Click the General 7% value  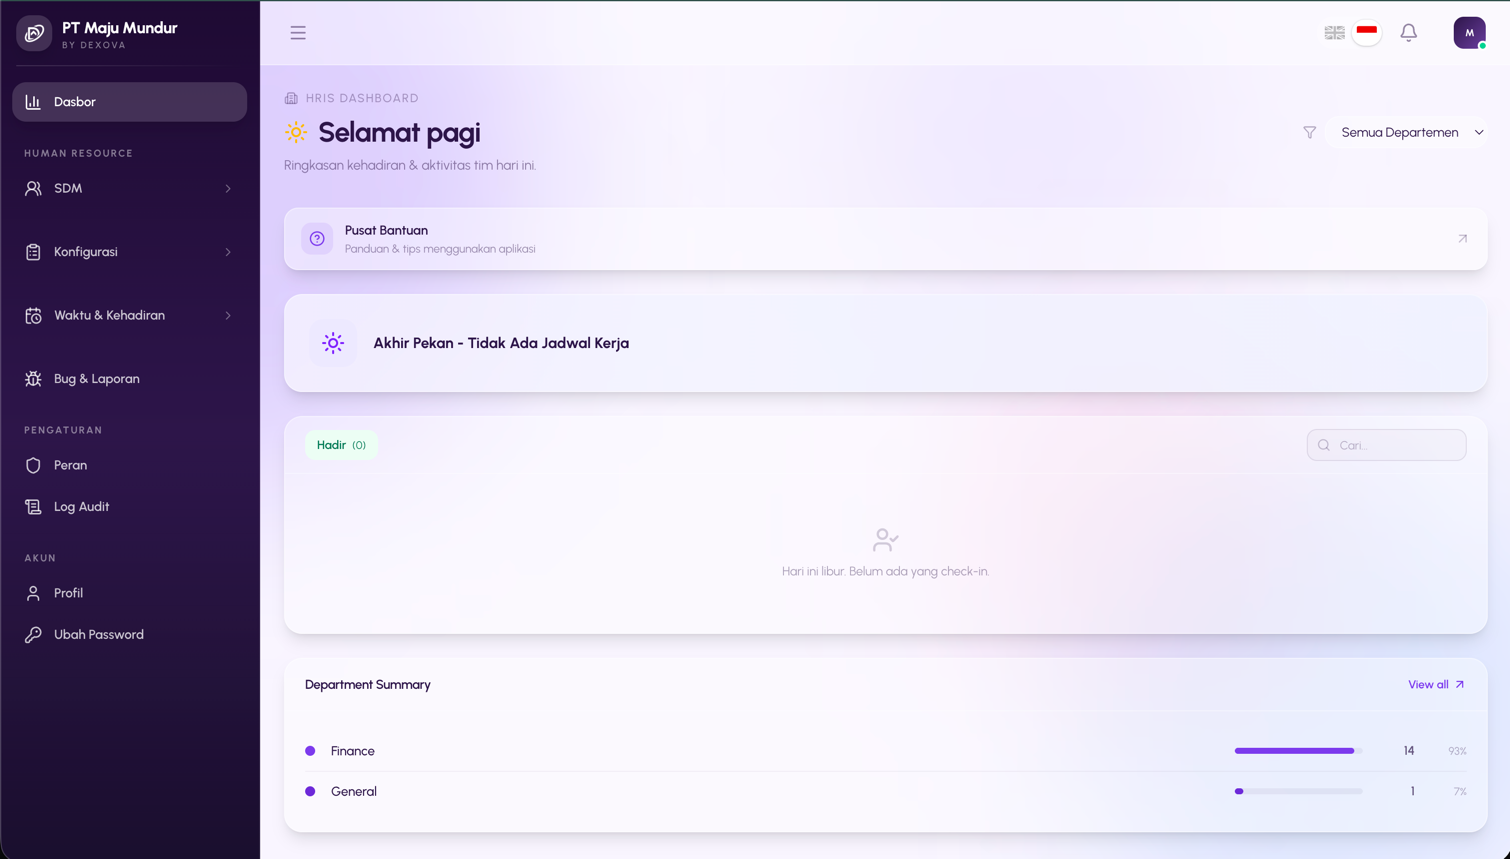(x=1460, y=791)
